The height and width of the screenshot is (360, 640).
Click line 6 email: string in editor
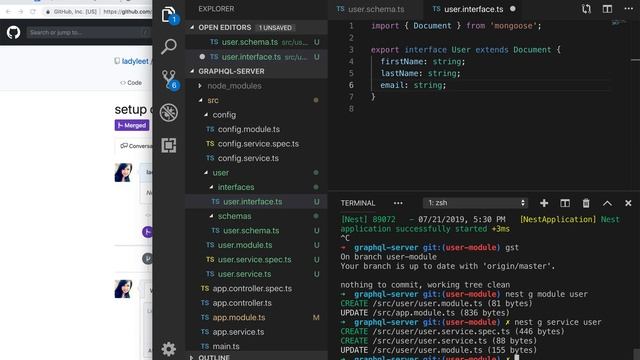[413, 85]
